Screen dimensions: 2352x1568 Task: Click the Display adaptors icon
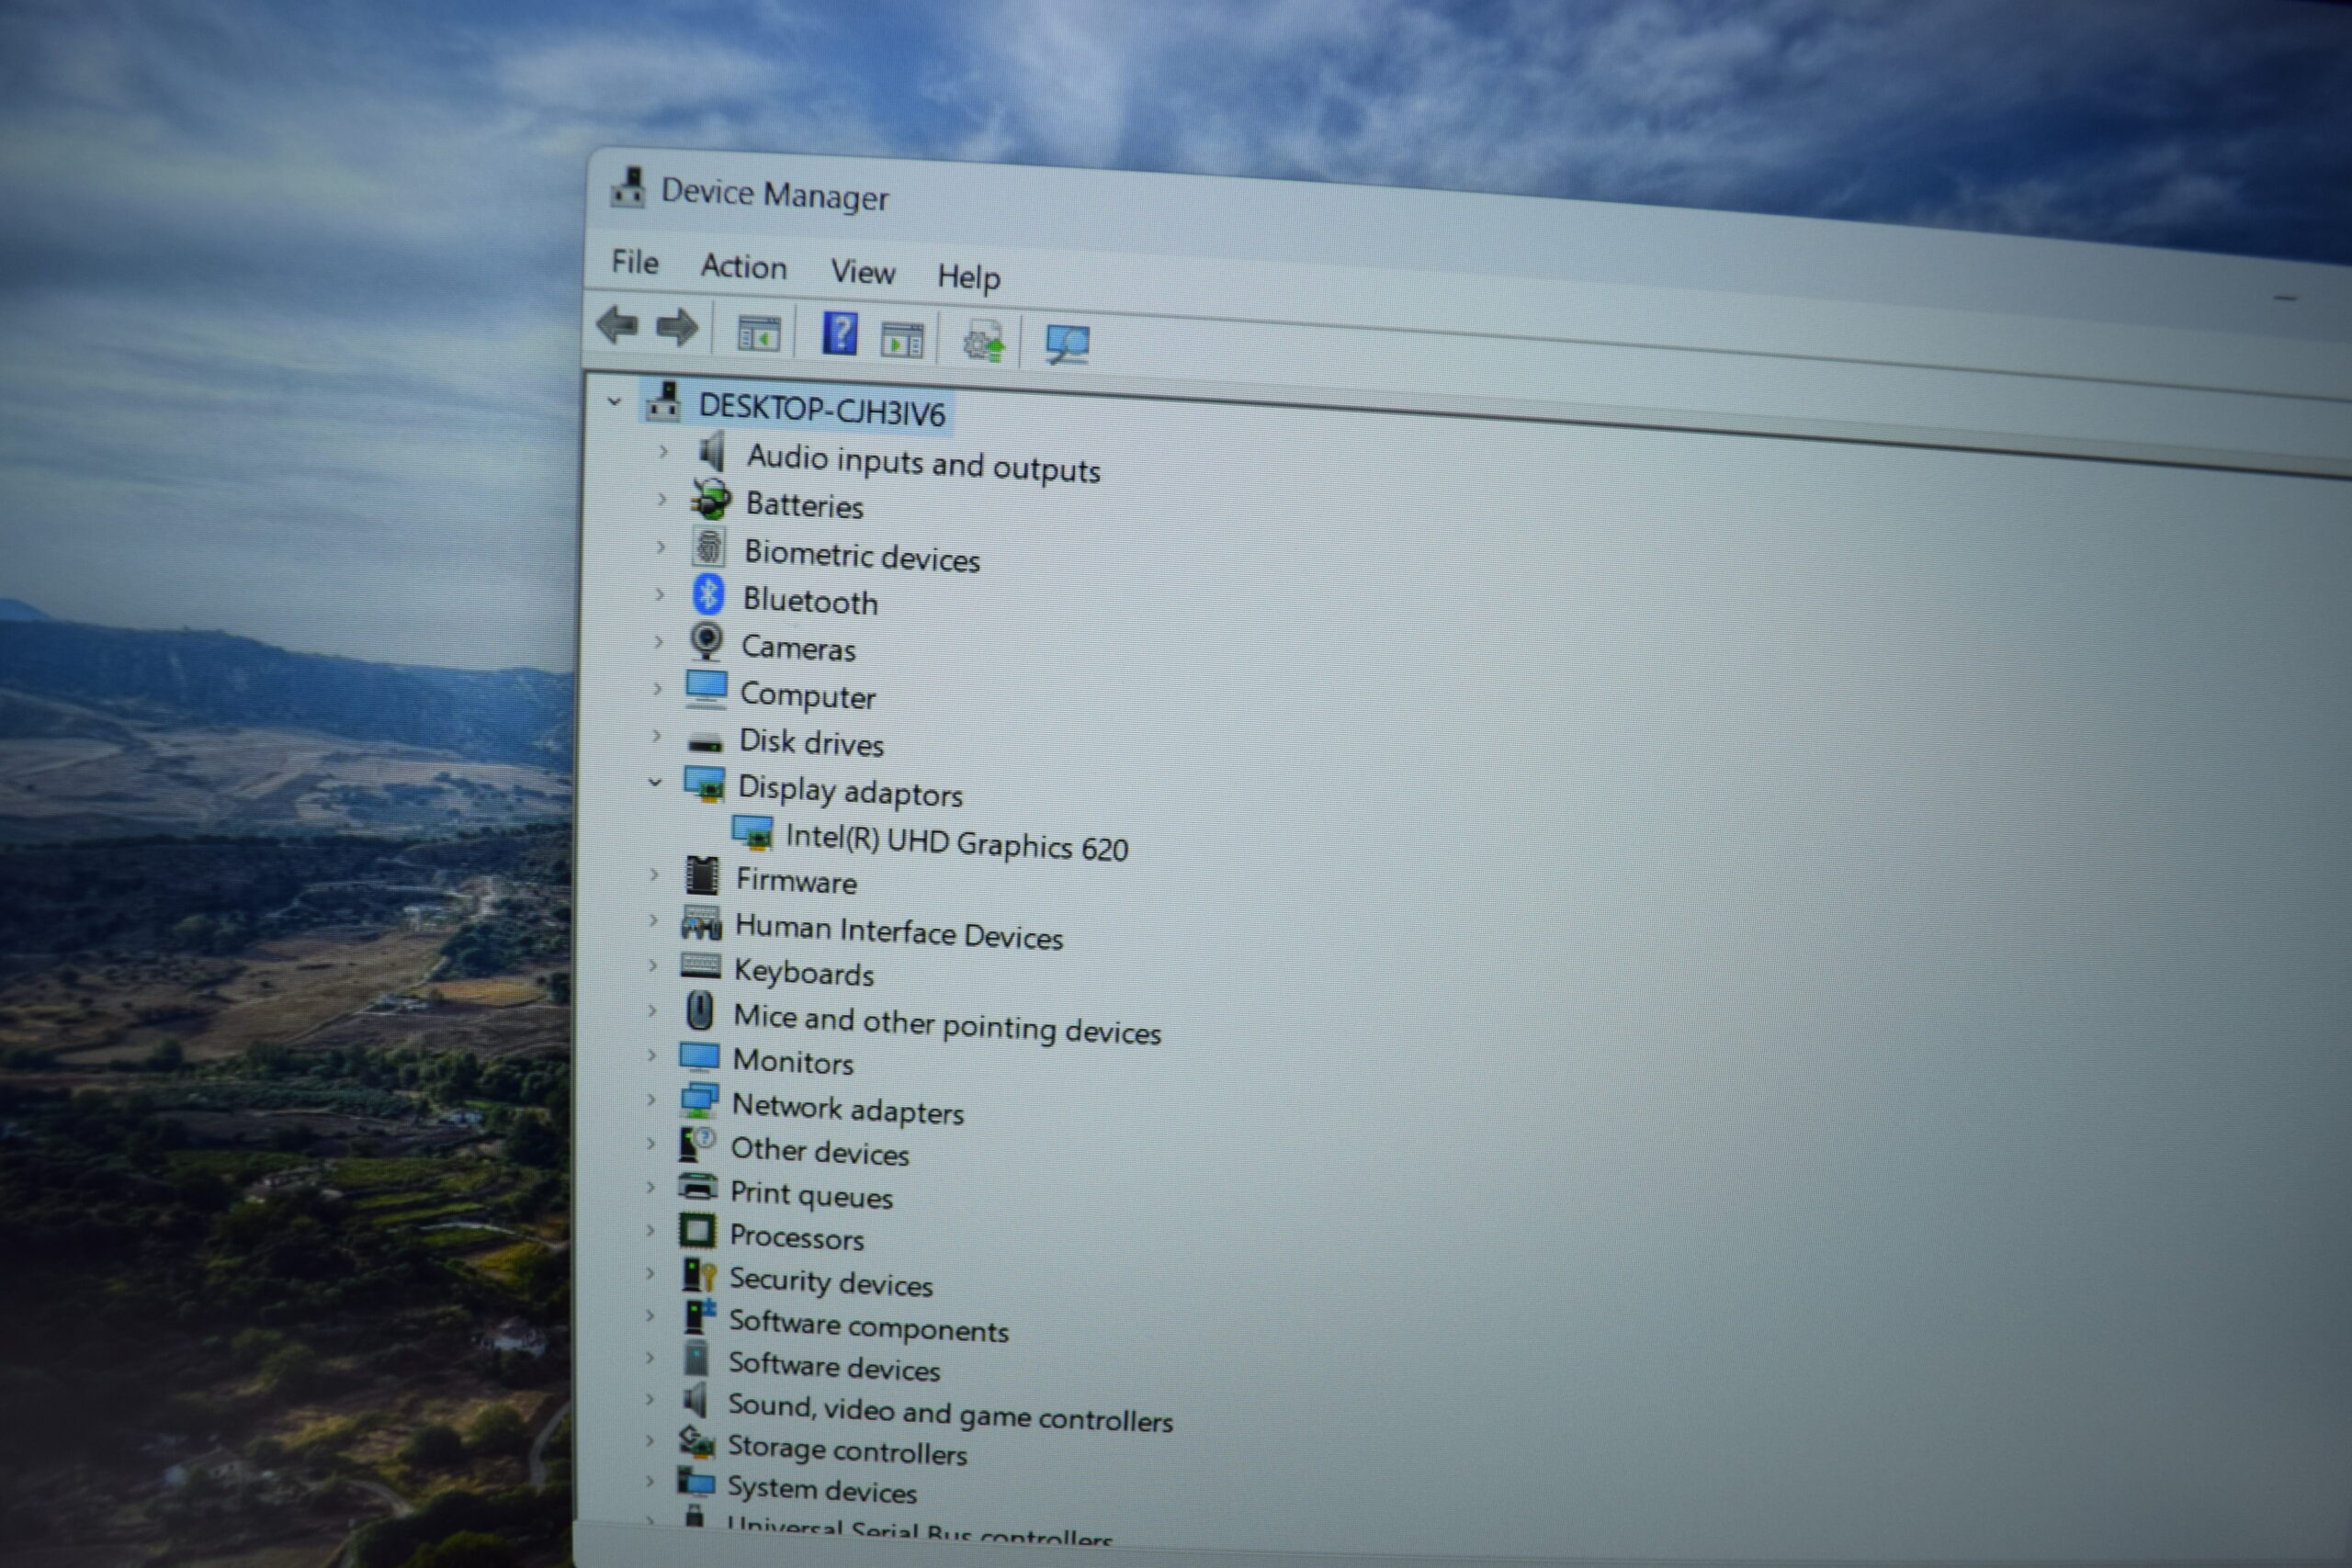705,785
